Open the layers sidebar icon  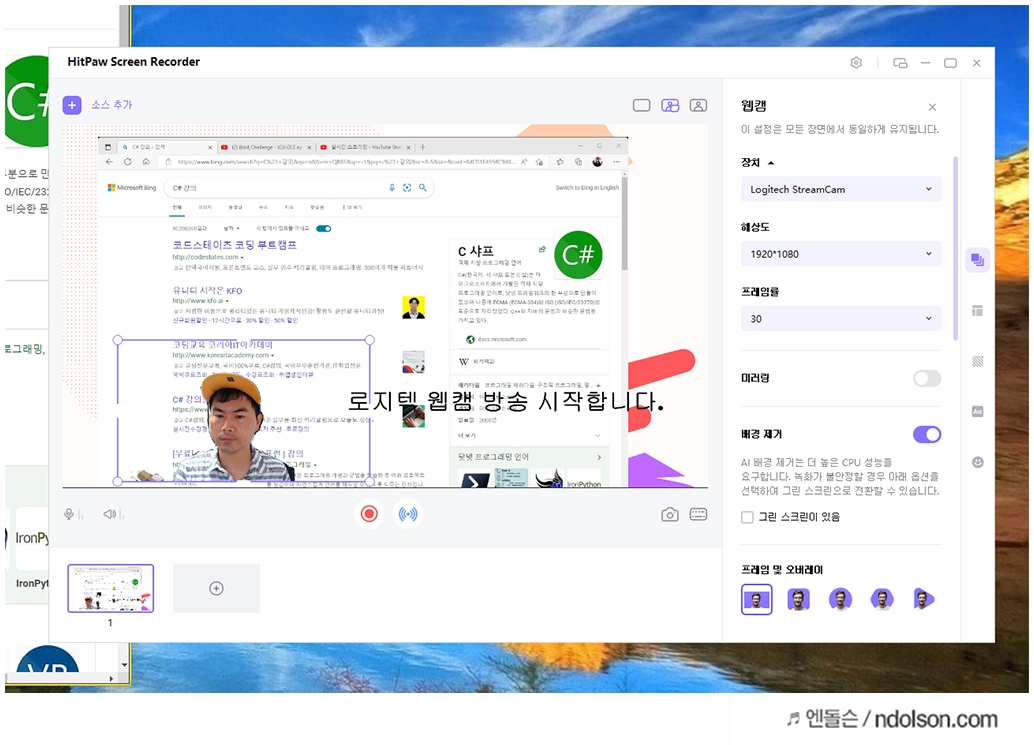(977, 260)
